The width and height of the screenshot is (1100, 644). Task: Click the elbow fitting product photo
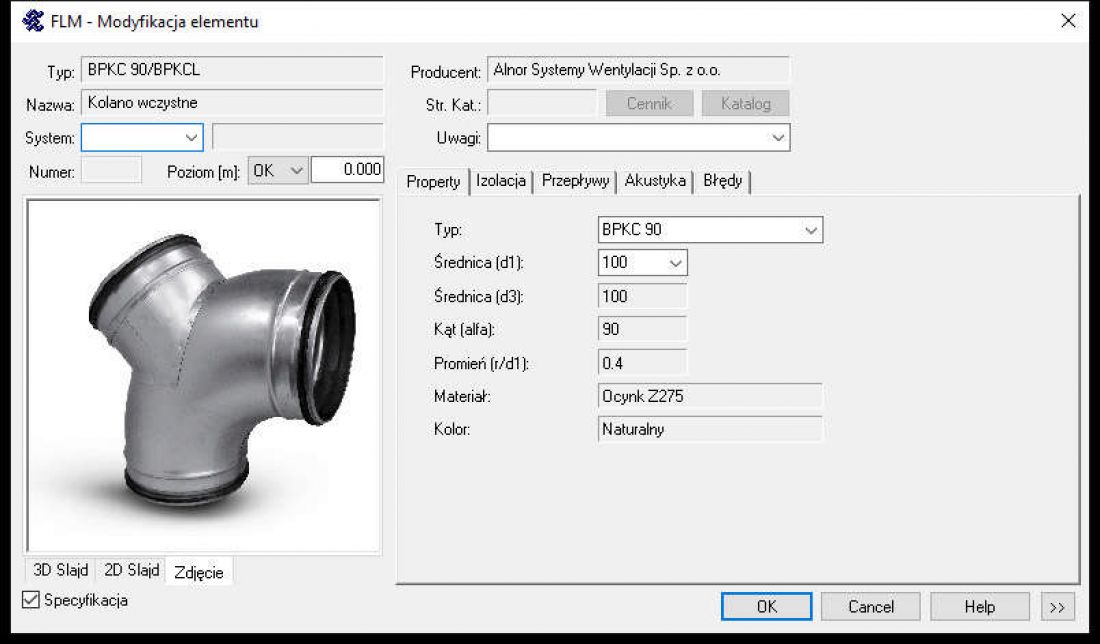pyautogui.click(x=204, y=376)
